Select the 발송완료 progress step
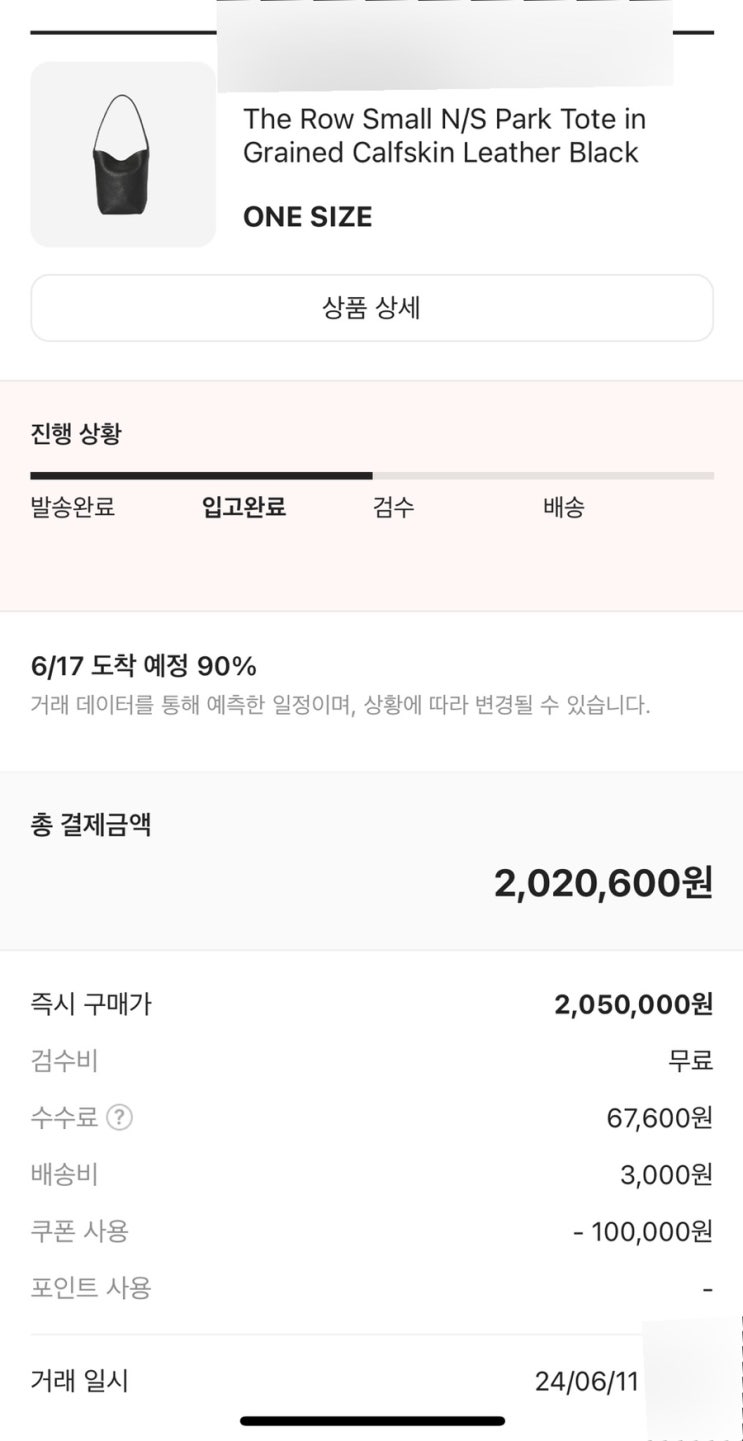 [x=73, y=508]
